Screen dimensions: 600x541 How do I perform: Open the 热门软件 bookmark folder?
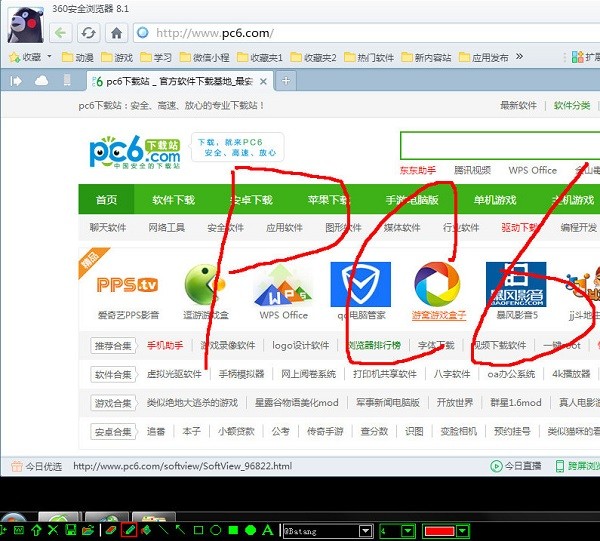pyautogui.click(x=369, y=57)
